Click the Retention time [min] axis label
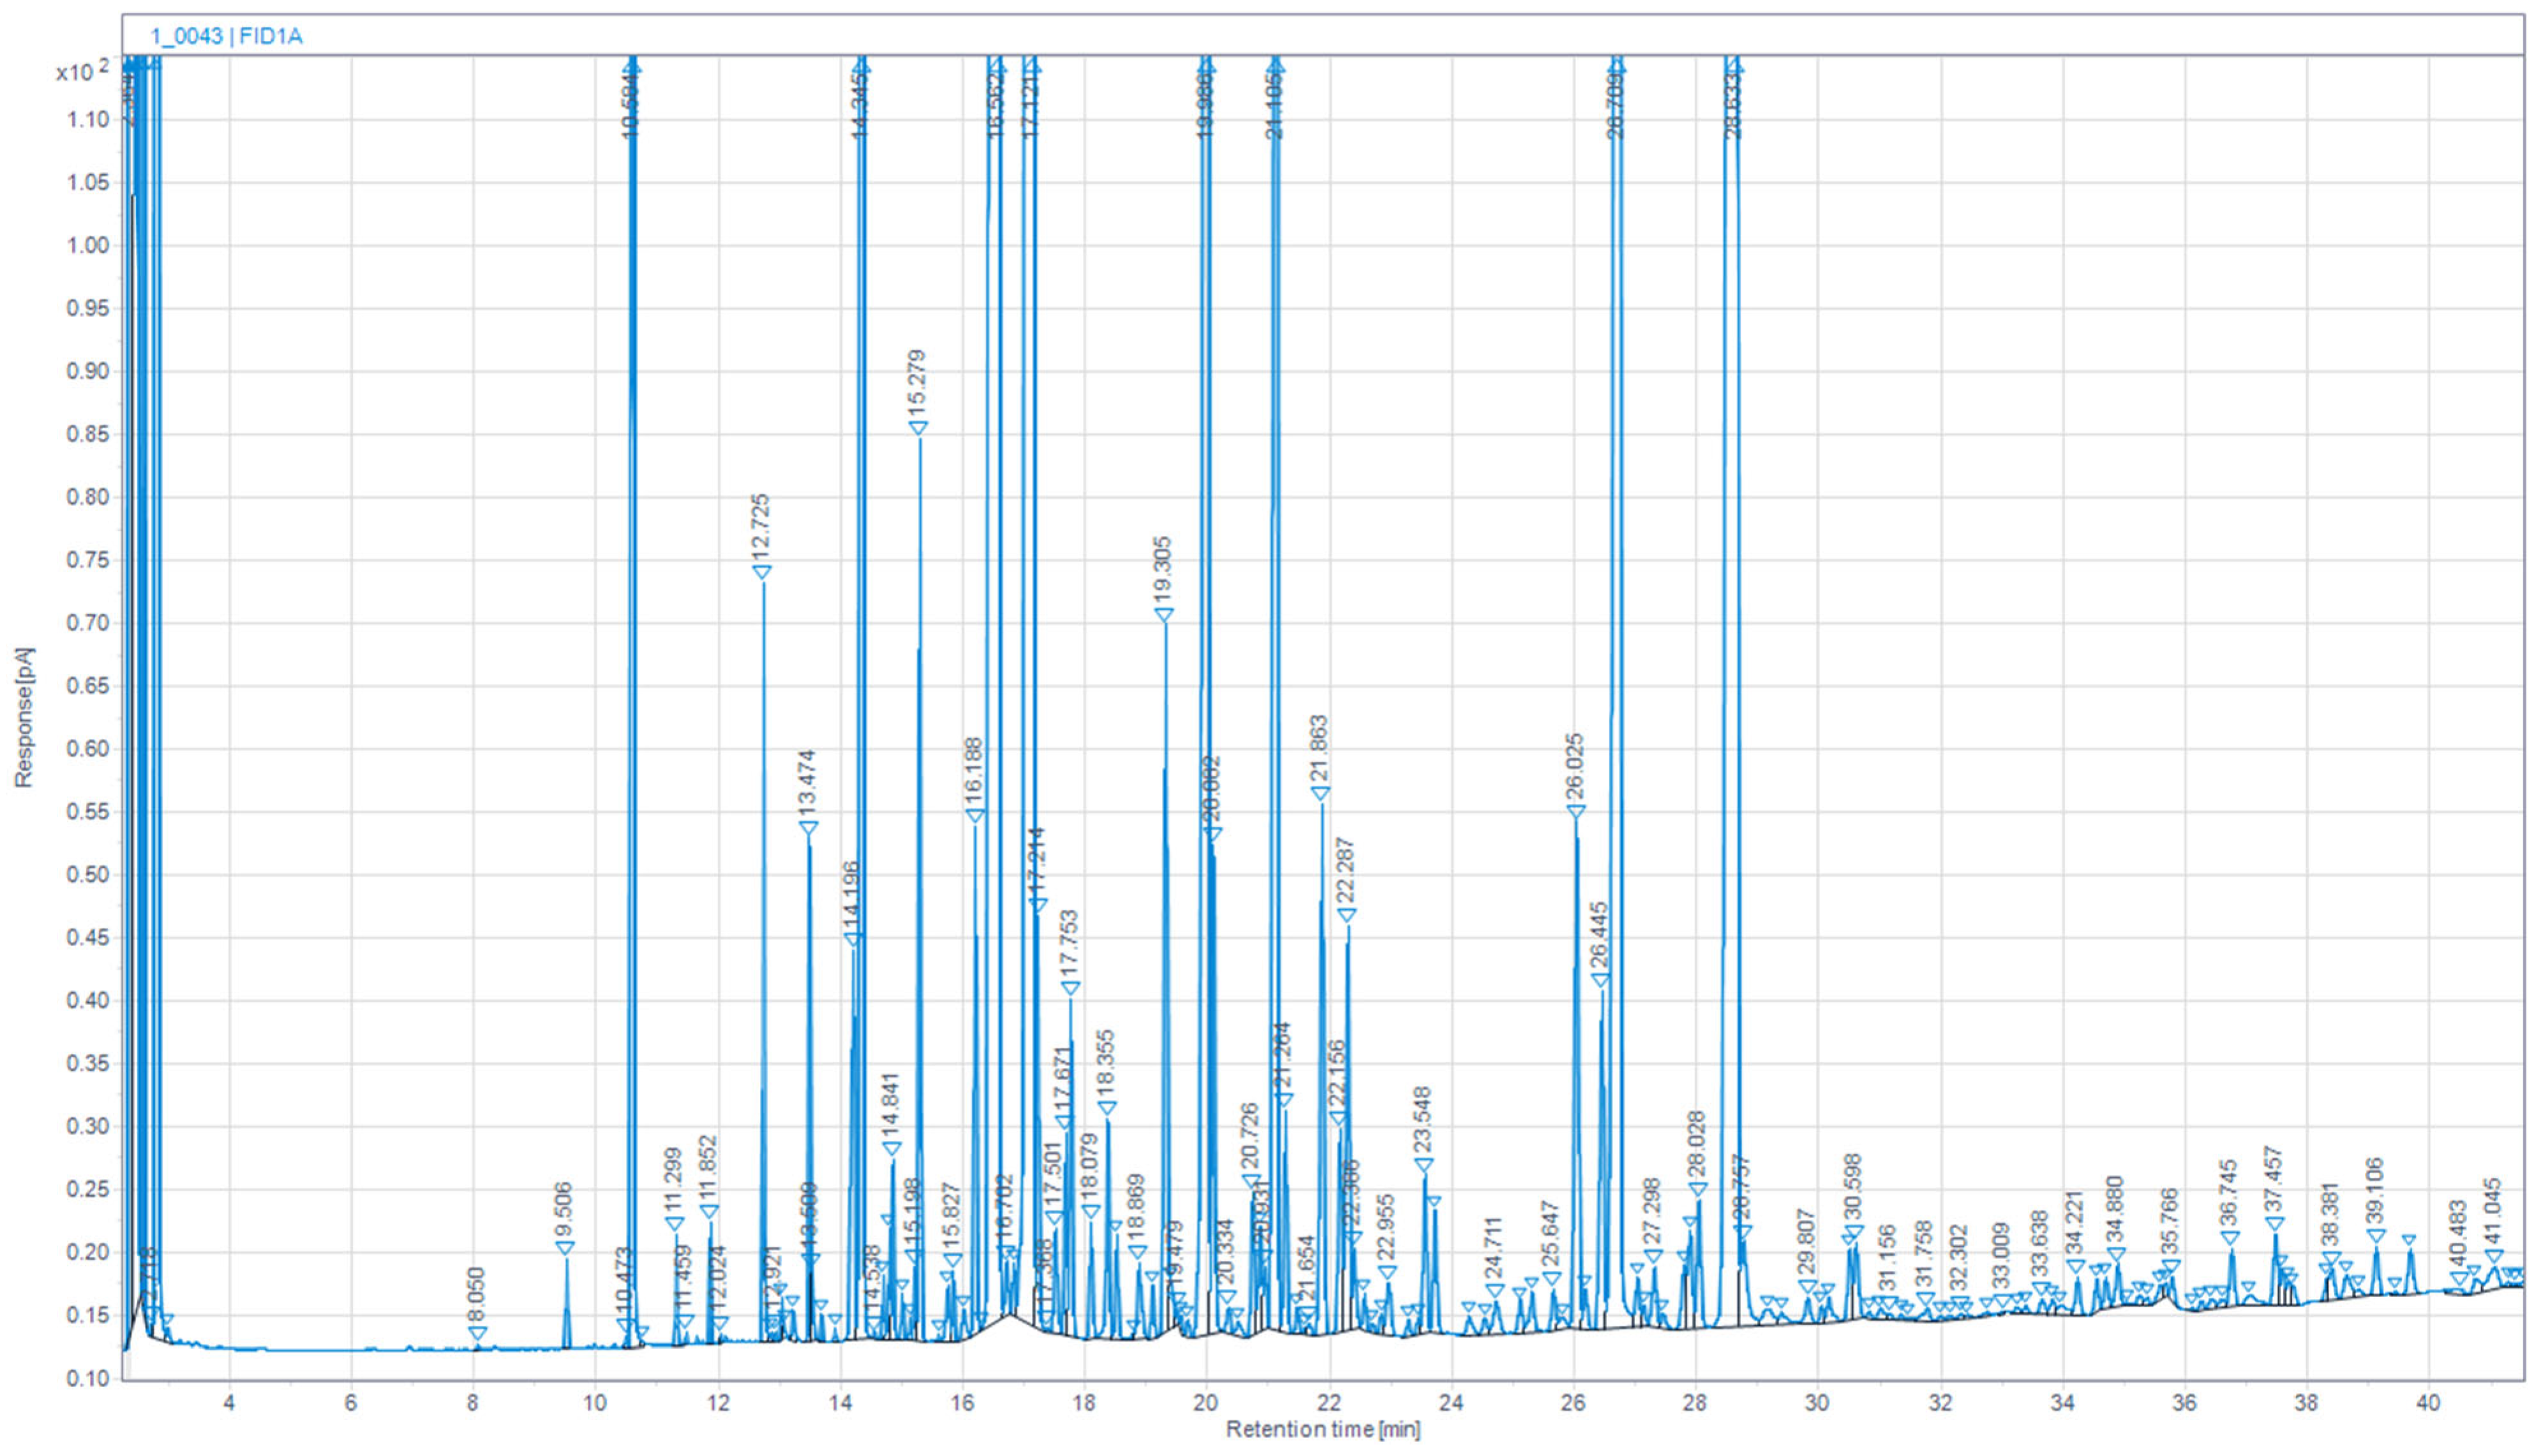This screenshot has width=2534, height=1456. click(1322, 1429)
